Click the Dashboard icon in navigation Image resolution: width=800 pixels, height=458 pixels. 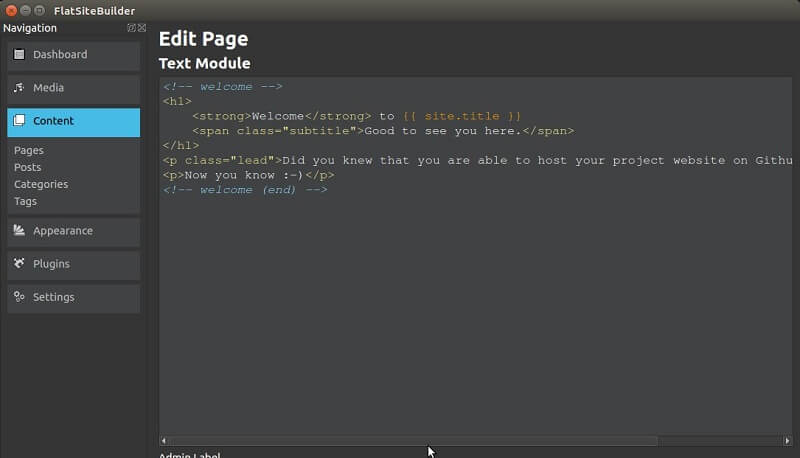point(19,54)
